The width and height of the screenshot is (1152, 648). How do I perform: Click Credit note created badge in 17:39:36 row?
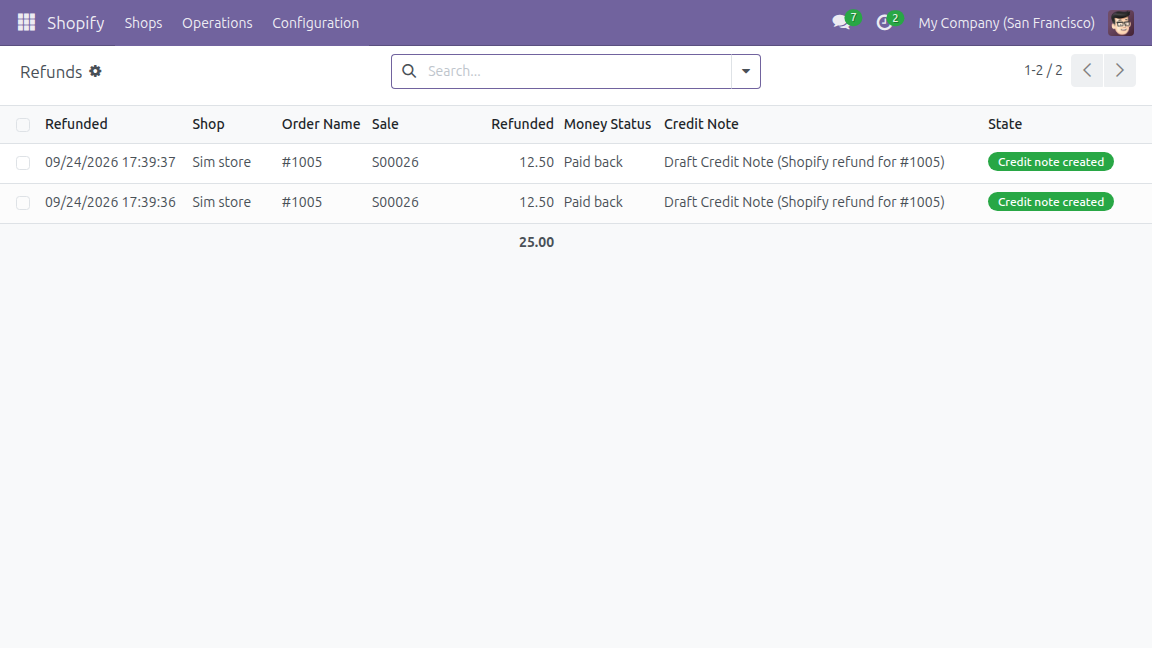click(x=1051, y=201)
